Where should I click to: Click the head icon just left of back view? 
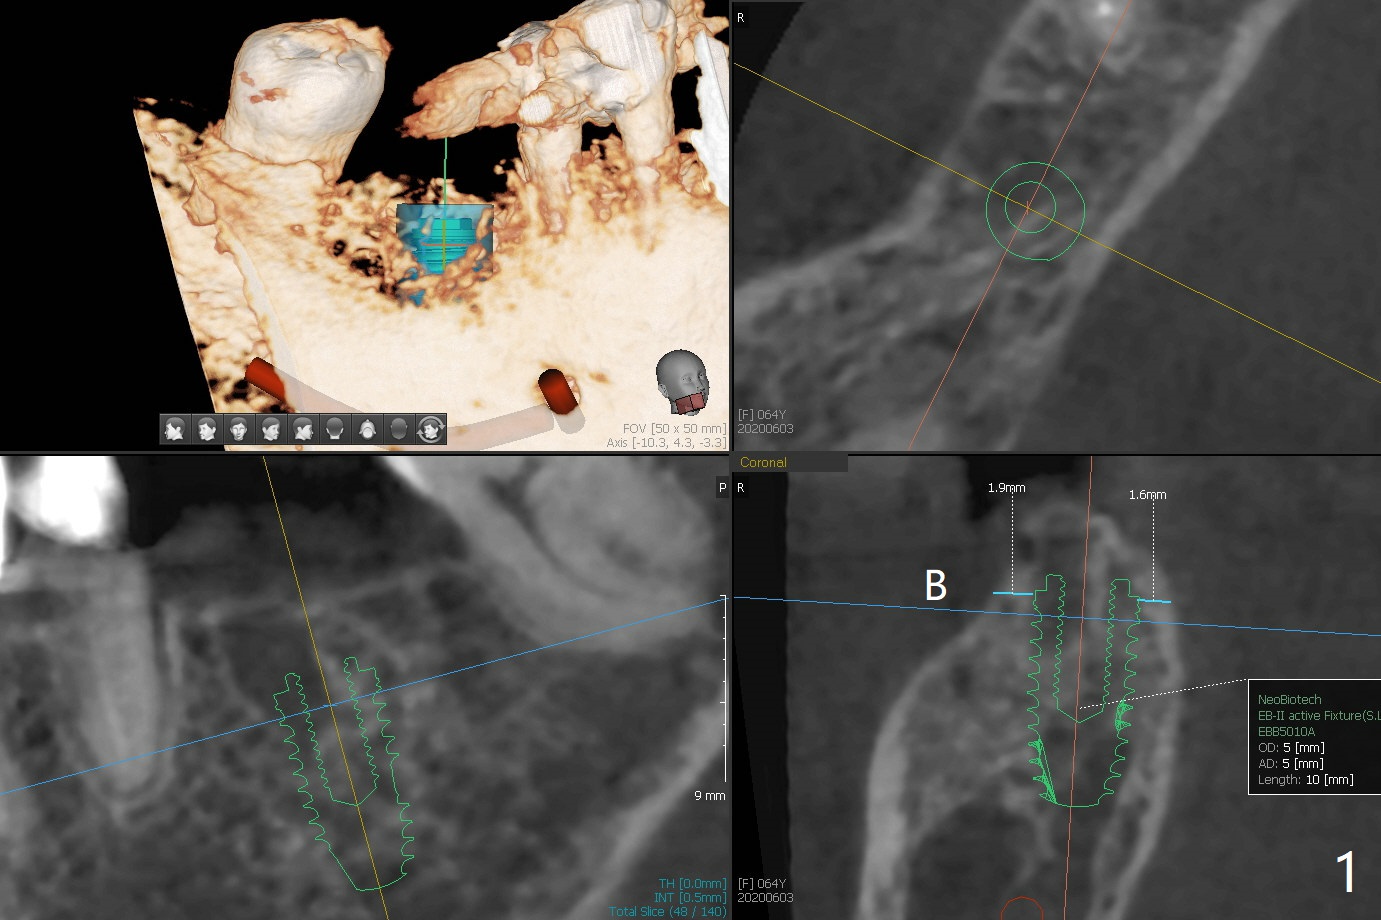[x=303, y=429]
